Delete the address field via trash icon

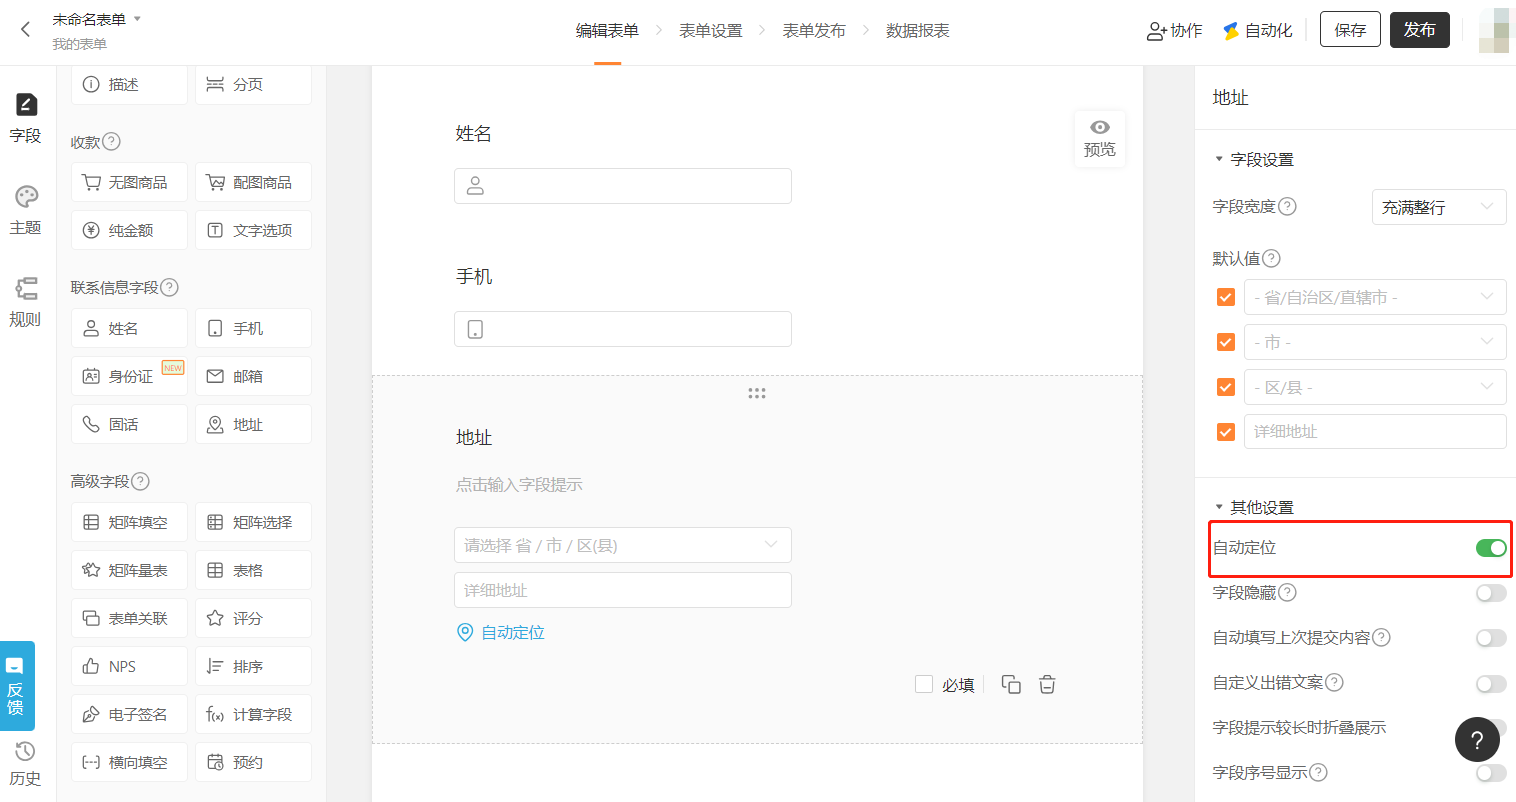coord(1047,684)
